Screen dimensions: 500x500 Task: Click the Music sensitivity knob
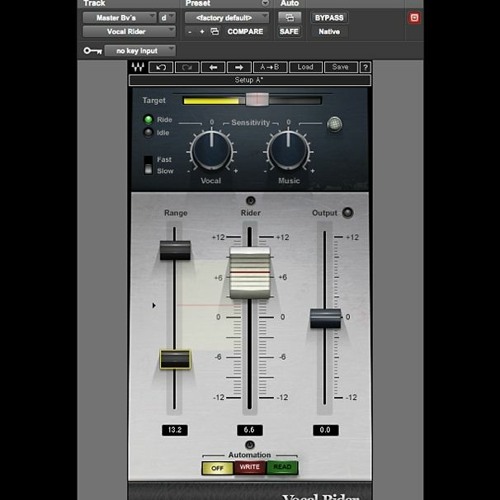click(288, 151)
